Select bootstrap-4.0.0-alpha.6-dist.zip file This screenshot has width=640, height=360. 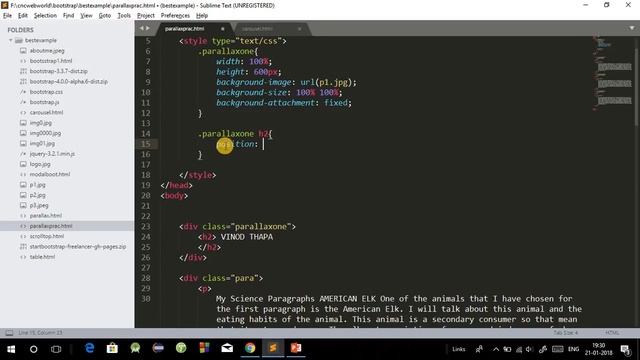(69, 82)
